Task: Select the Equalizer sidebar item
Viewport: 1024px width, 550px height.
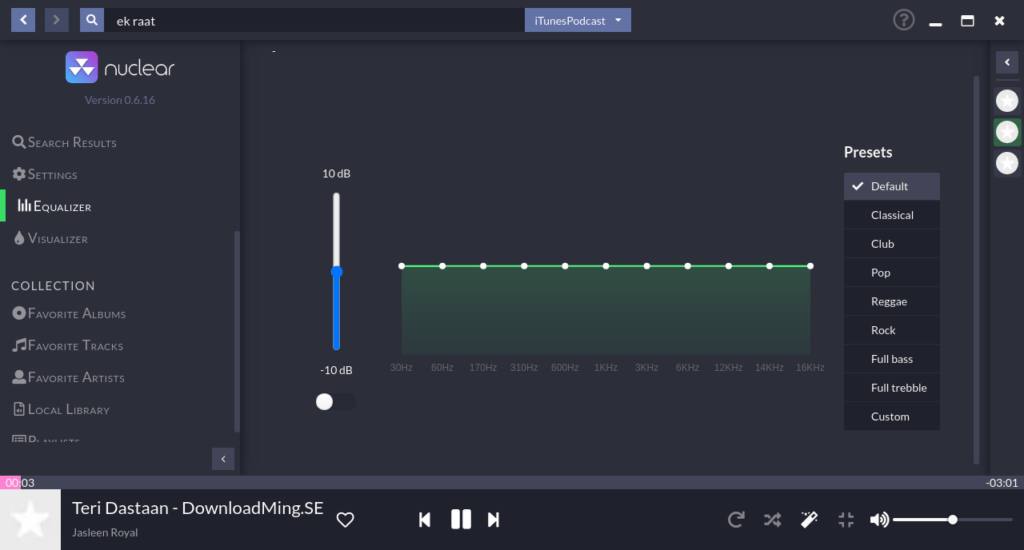Action: [54, 206]
